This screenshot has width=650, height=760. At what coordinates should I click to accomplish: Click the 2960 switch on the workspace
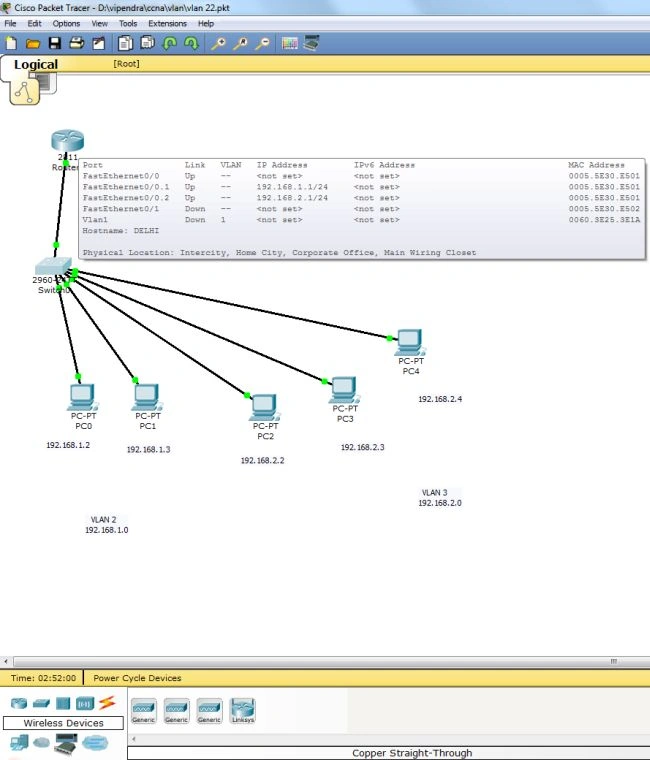point(53,266)
